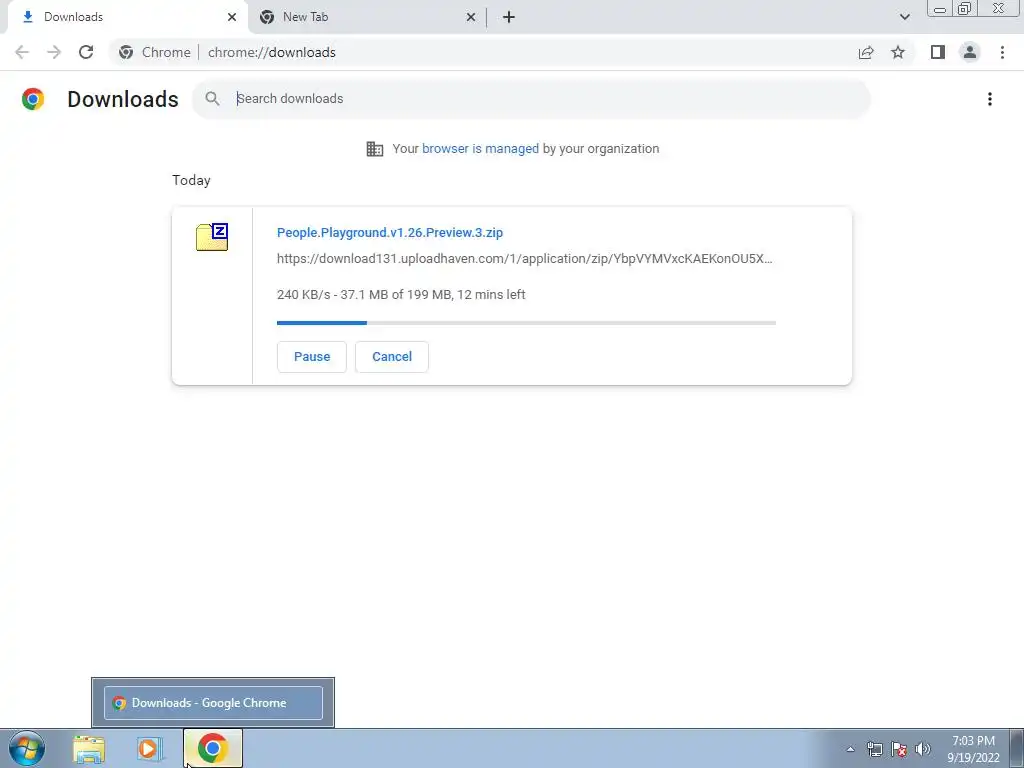1024x768 pixels.
Task: Show hidden system tray icons
Action: (x=850, y=749)
